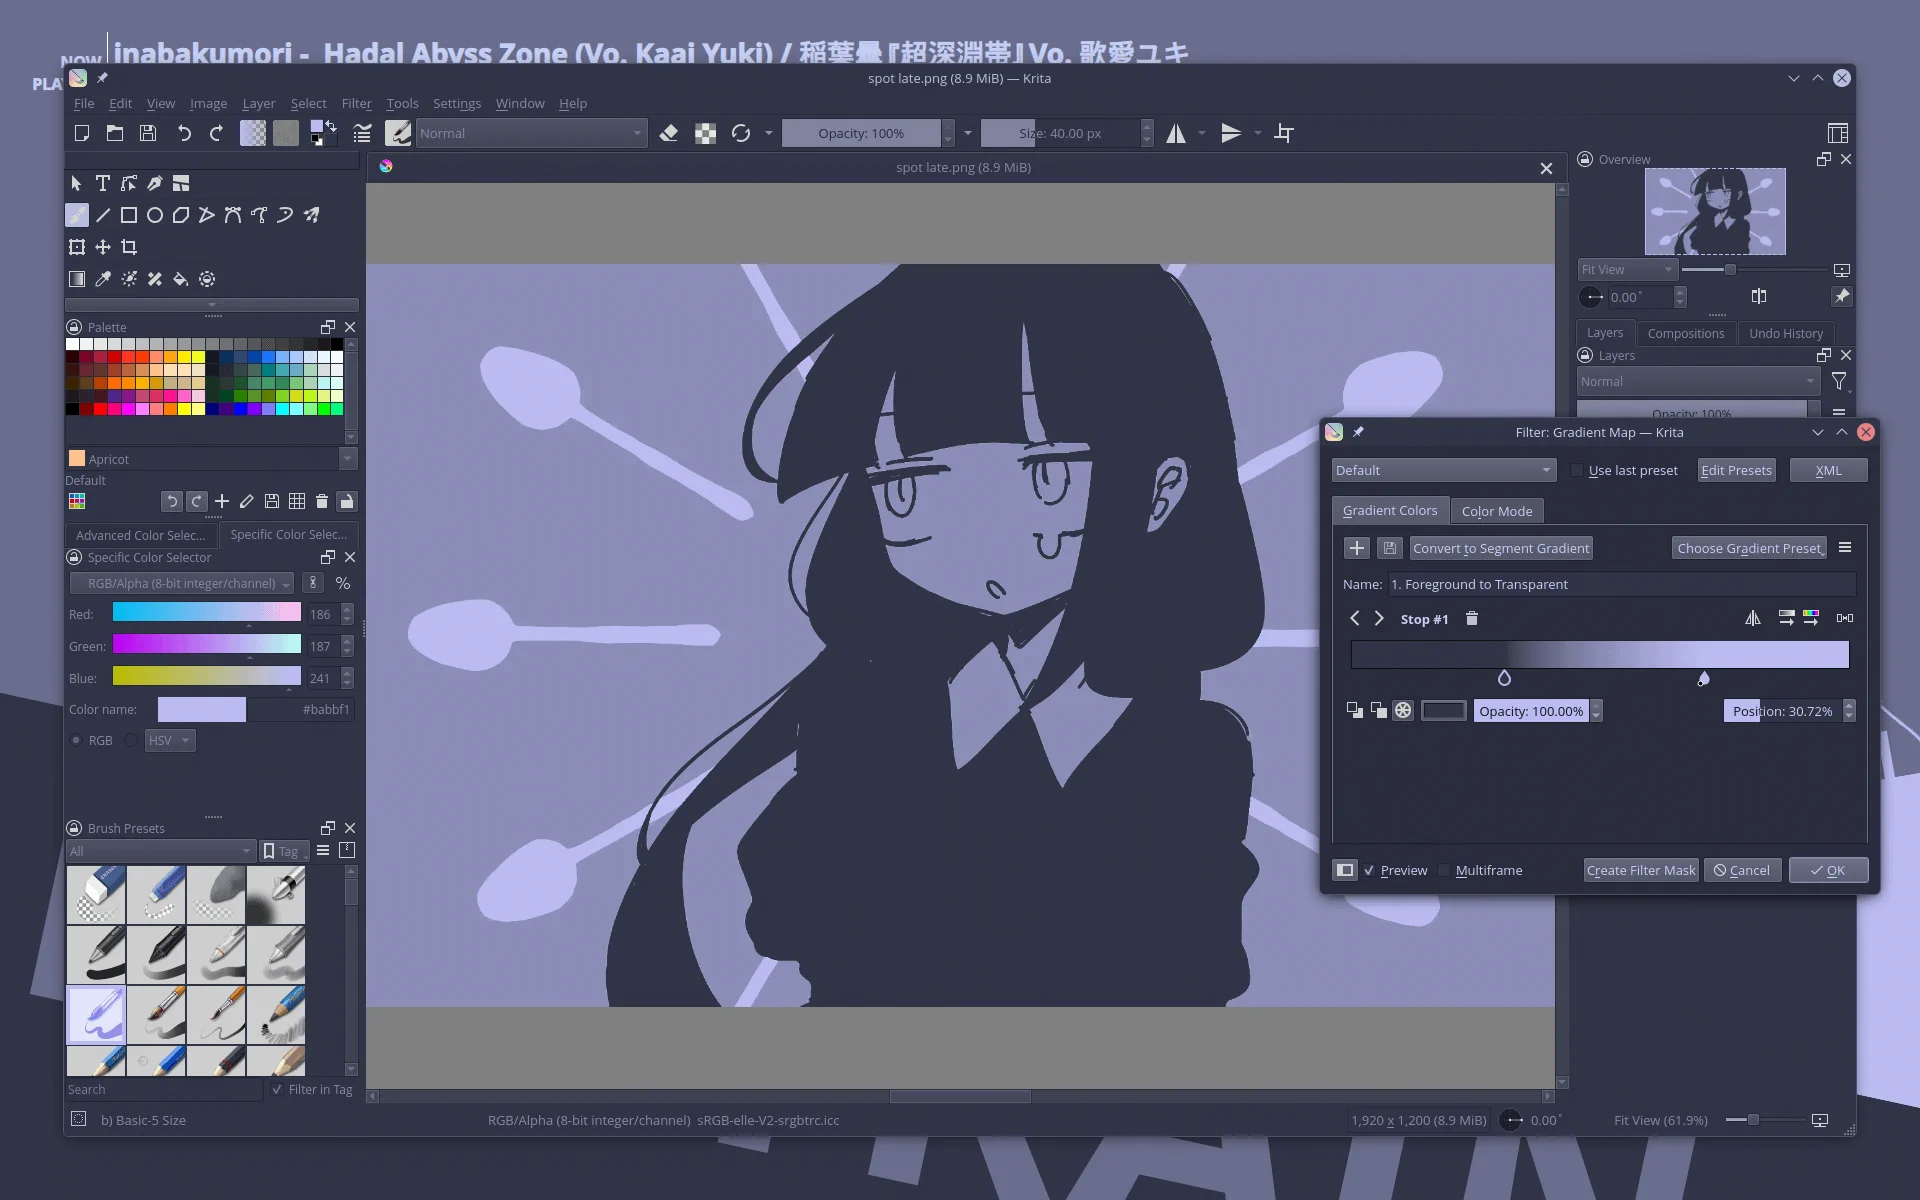Image resolution: width=1920 pixels, height=1200 pixels.
Task: Select the Move tool
Action: click(102, 247)
